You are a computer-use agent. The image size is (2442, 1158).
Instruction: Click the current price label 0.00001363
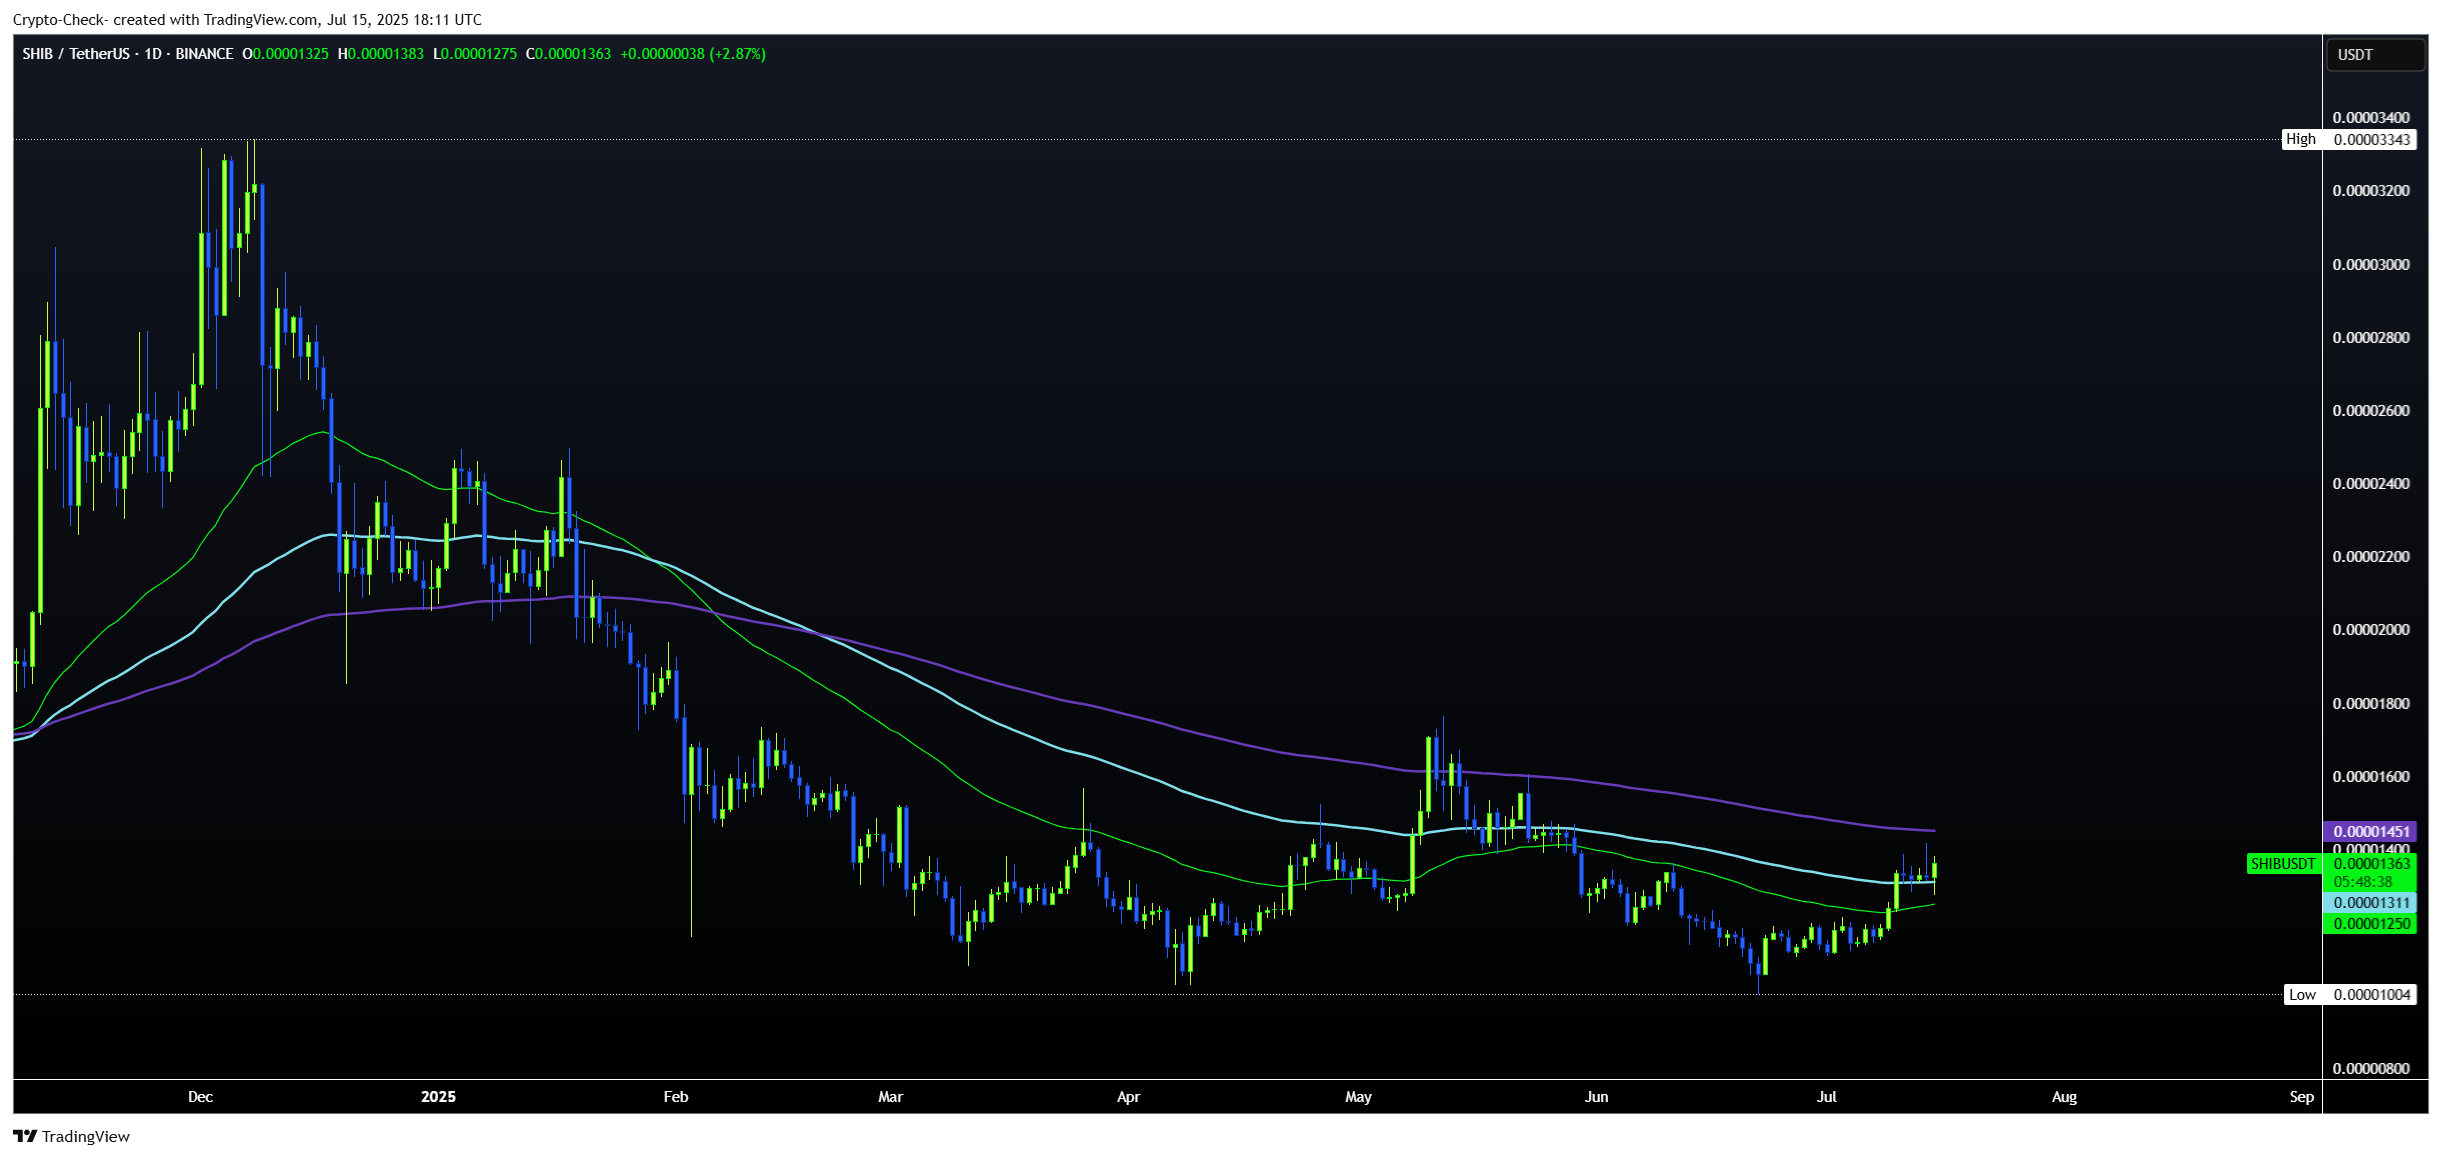(x=2371, y=864)
